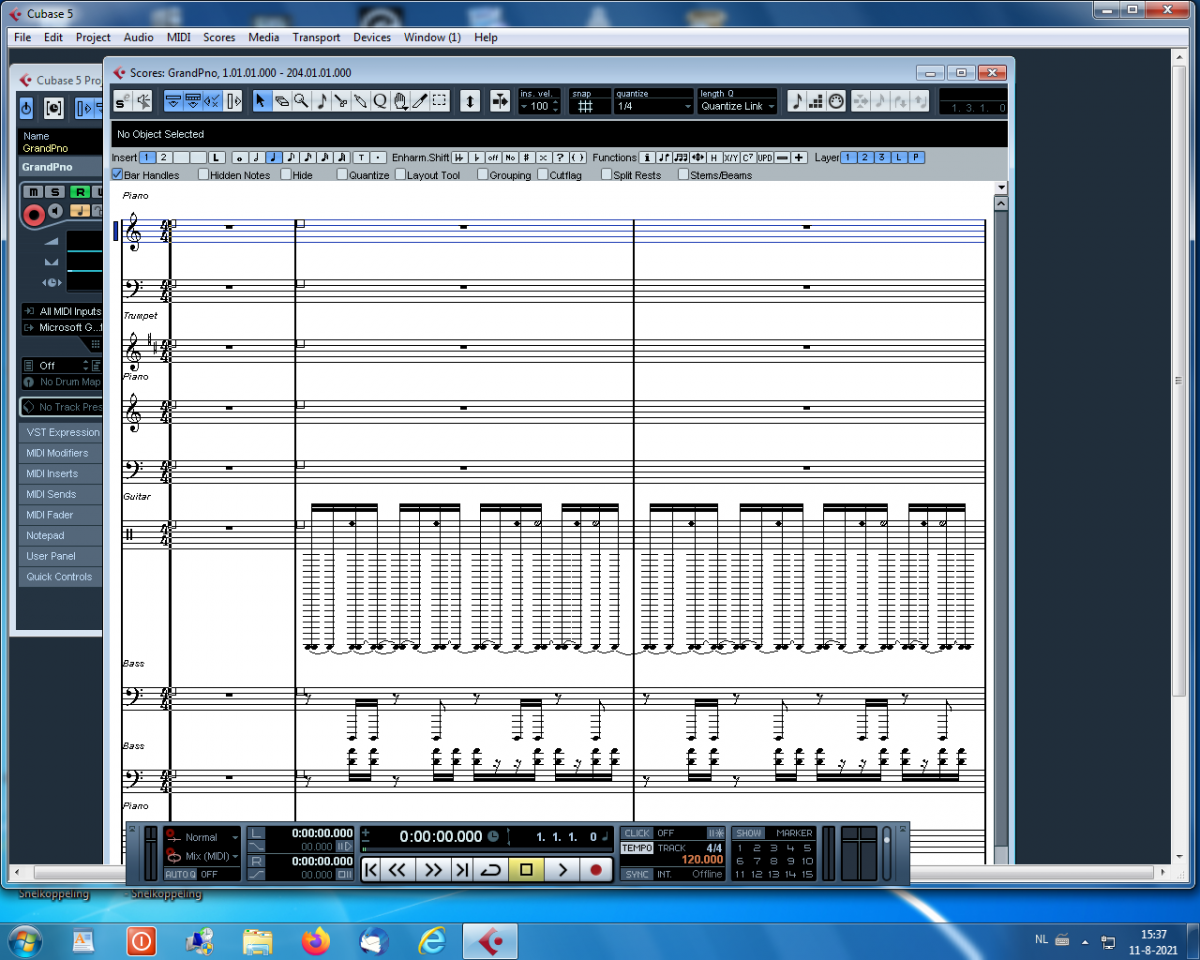Expand the VST Expression inspector section
This screenshot has height=960, width=1200.
coord(61,432)
